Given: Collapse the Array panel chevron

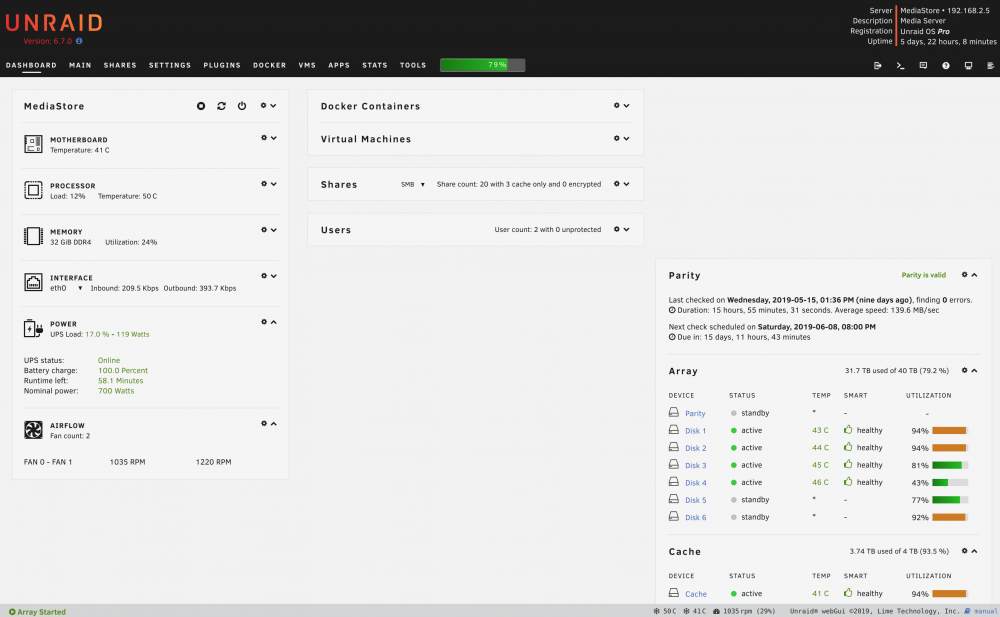Looking at the screenshot, I should (x=974, y=370).
